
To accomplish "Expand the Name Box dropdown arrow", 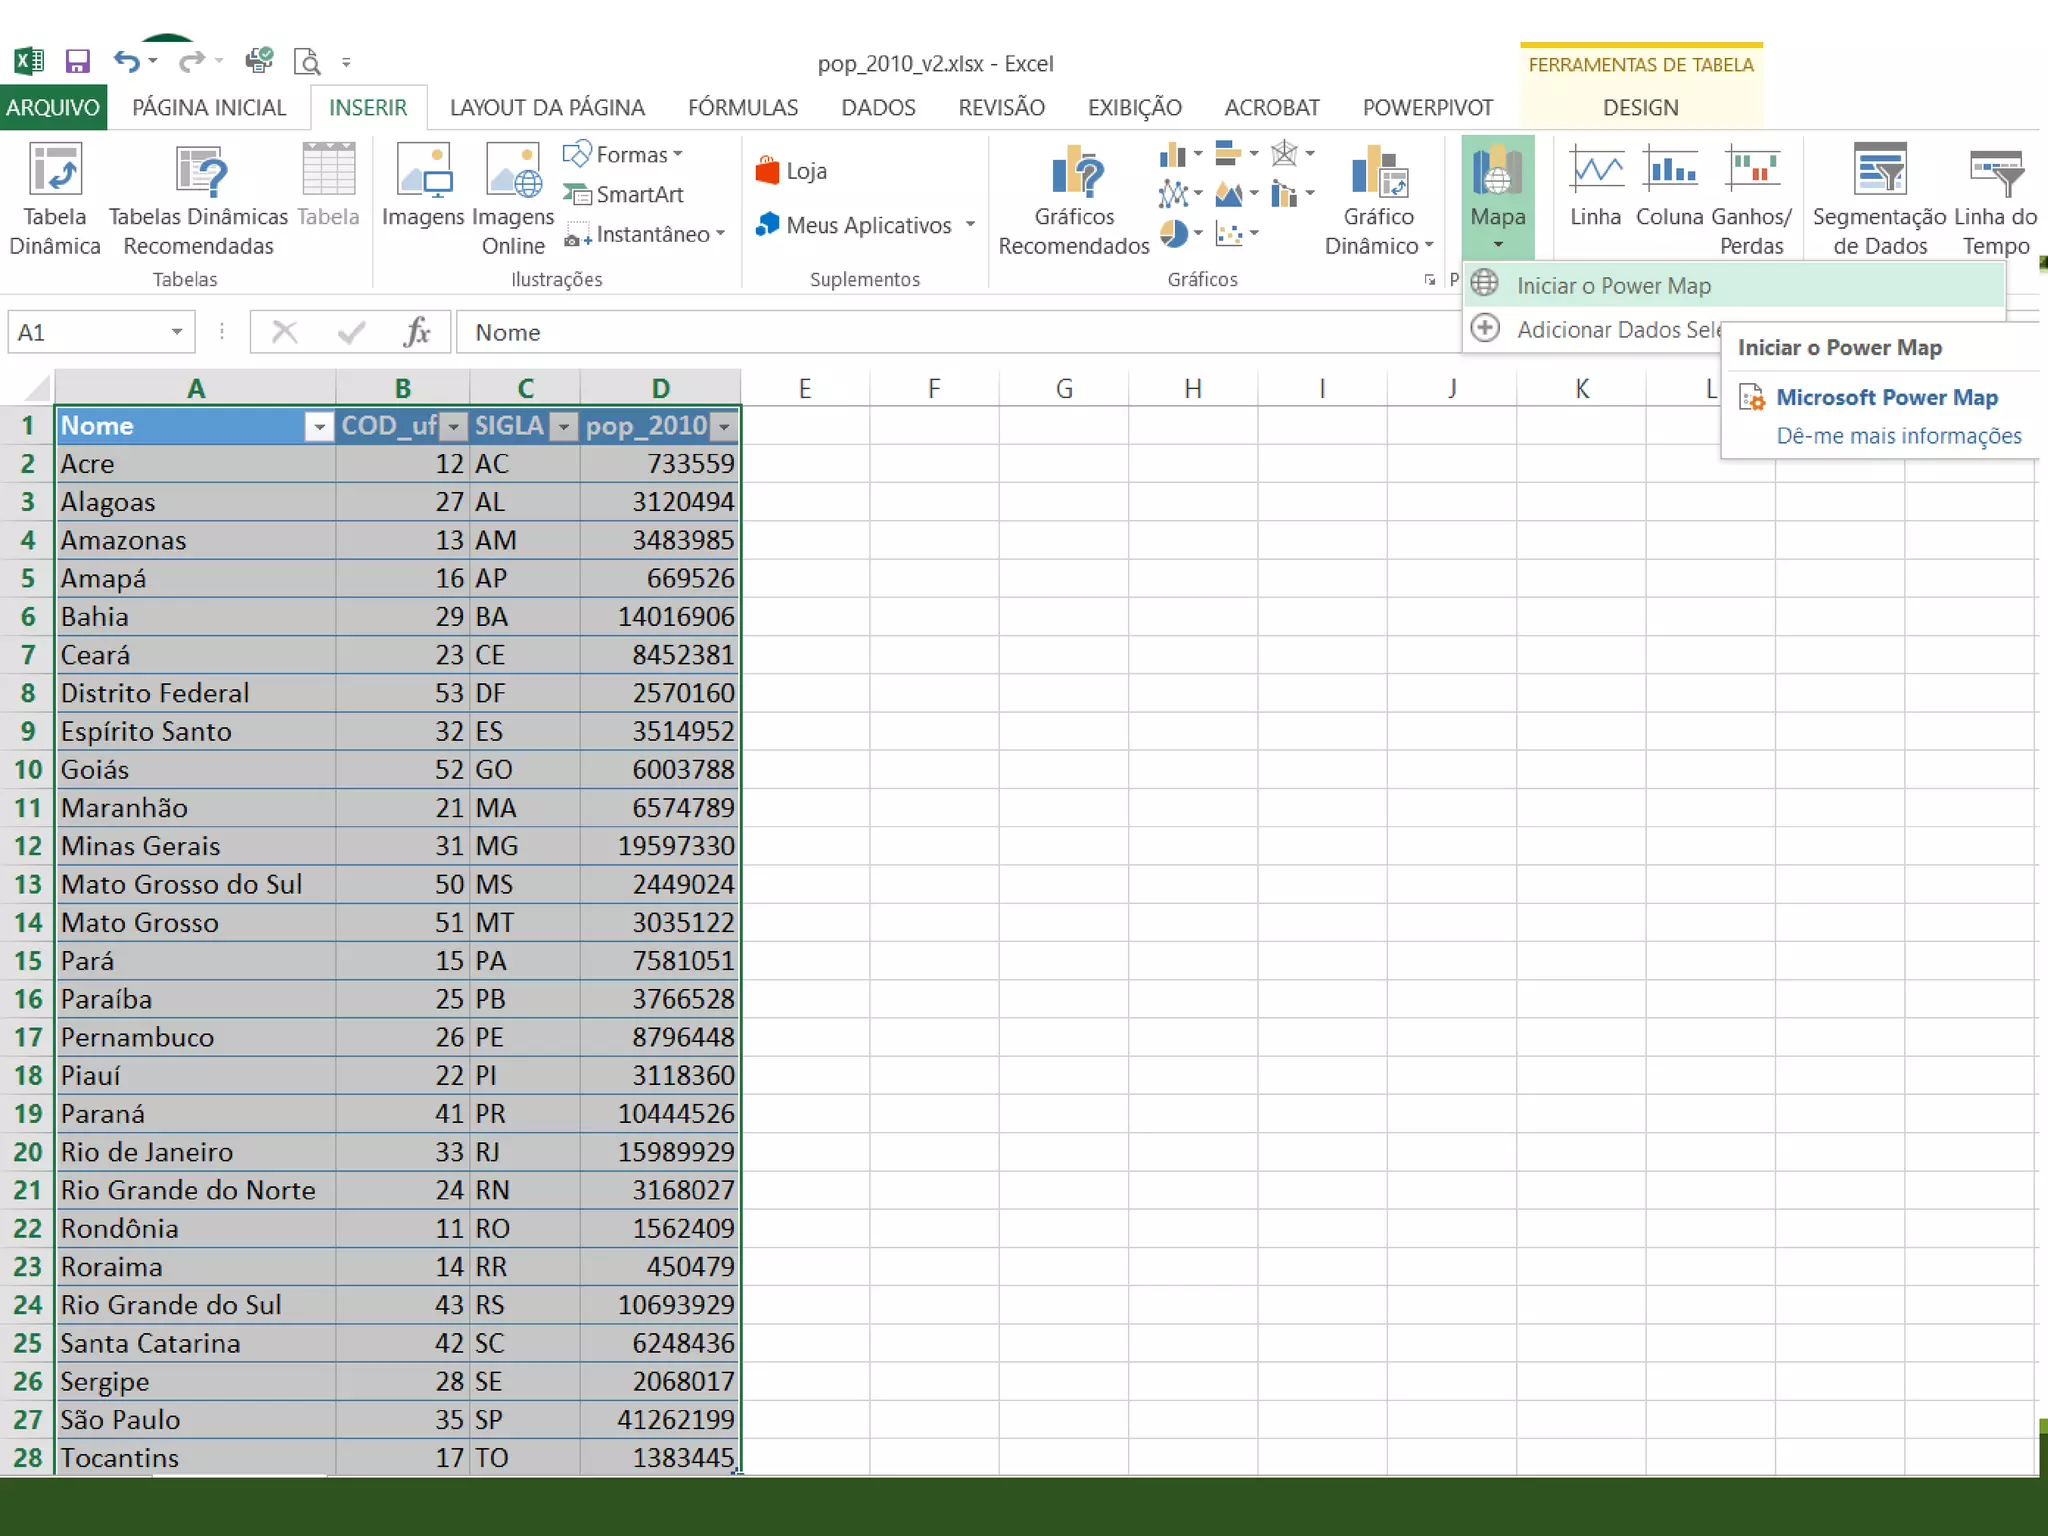I will (176, 332).
